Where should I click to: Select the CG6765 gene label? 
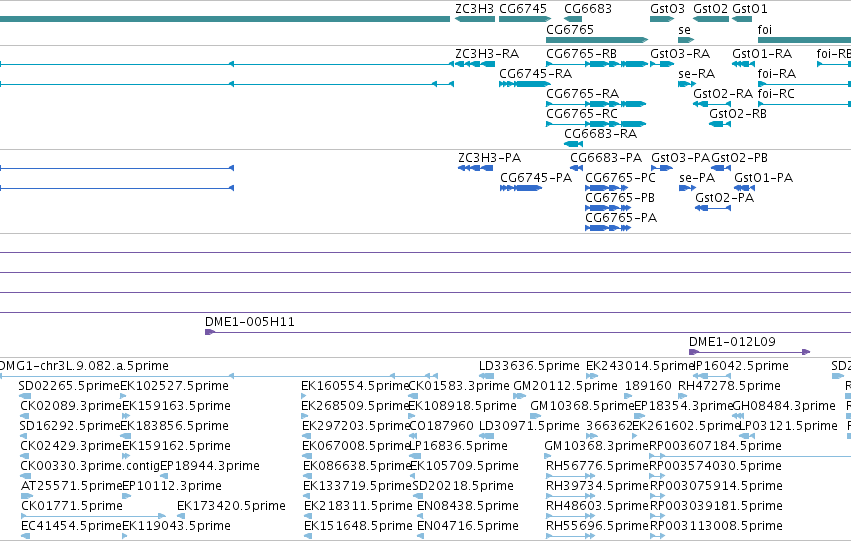570,29
